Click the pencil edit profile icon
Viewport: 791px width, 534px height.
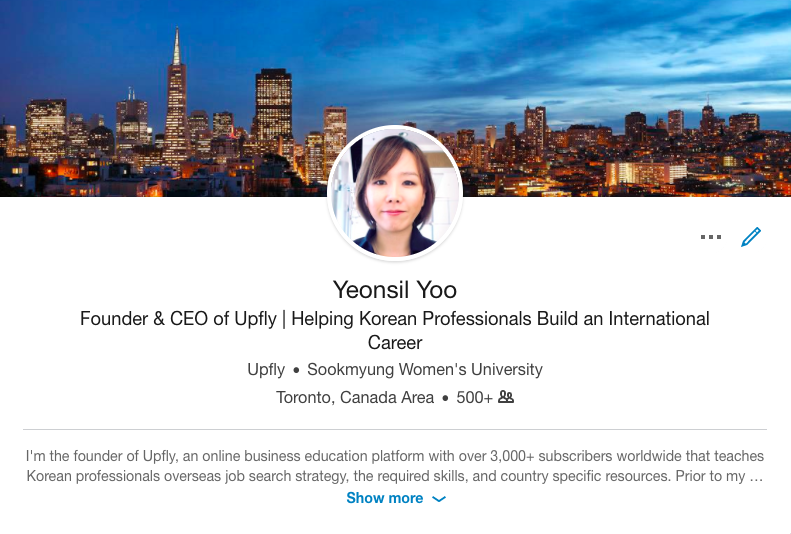coord(751,236)
